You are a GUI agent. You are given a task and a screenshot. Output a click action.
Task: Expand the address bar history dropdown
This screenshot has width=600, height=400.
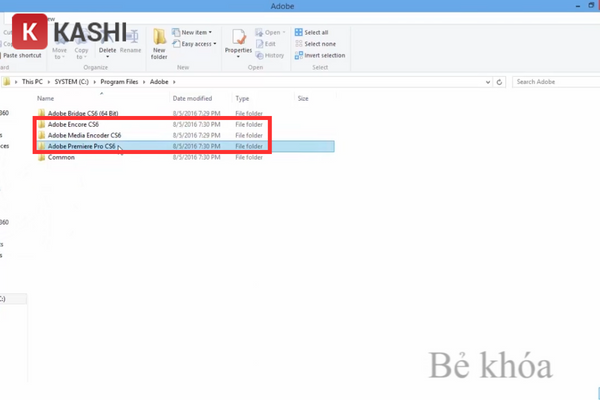(488, 82)
